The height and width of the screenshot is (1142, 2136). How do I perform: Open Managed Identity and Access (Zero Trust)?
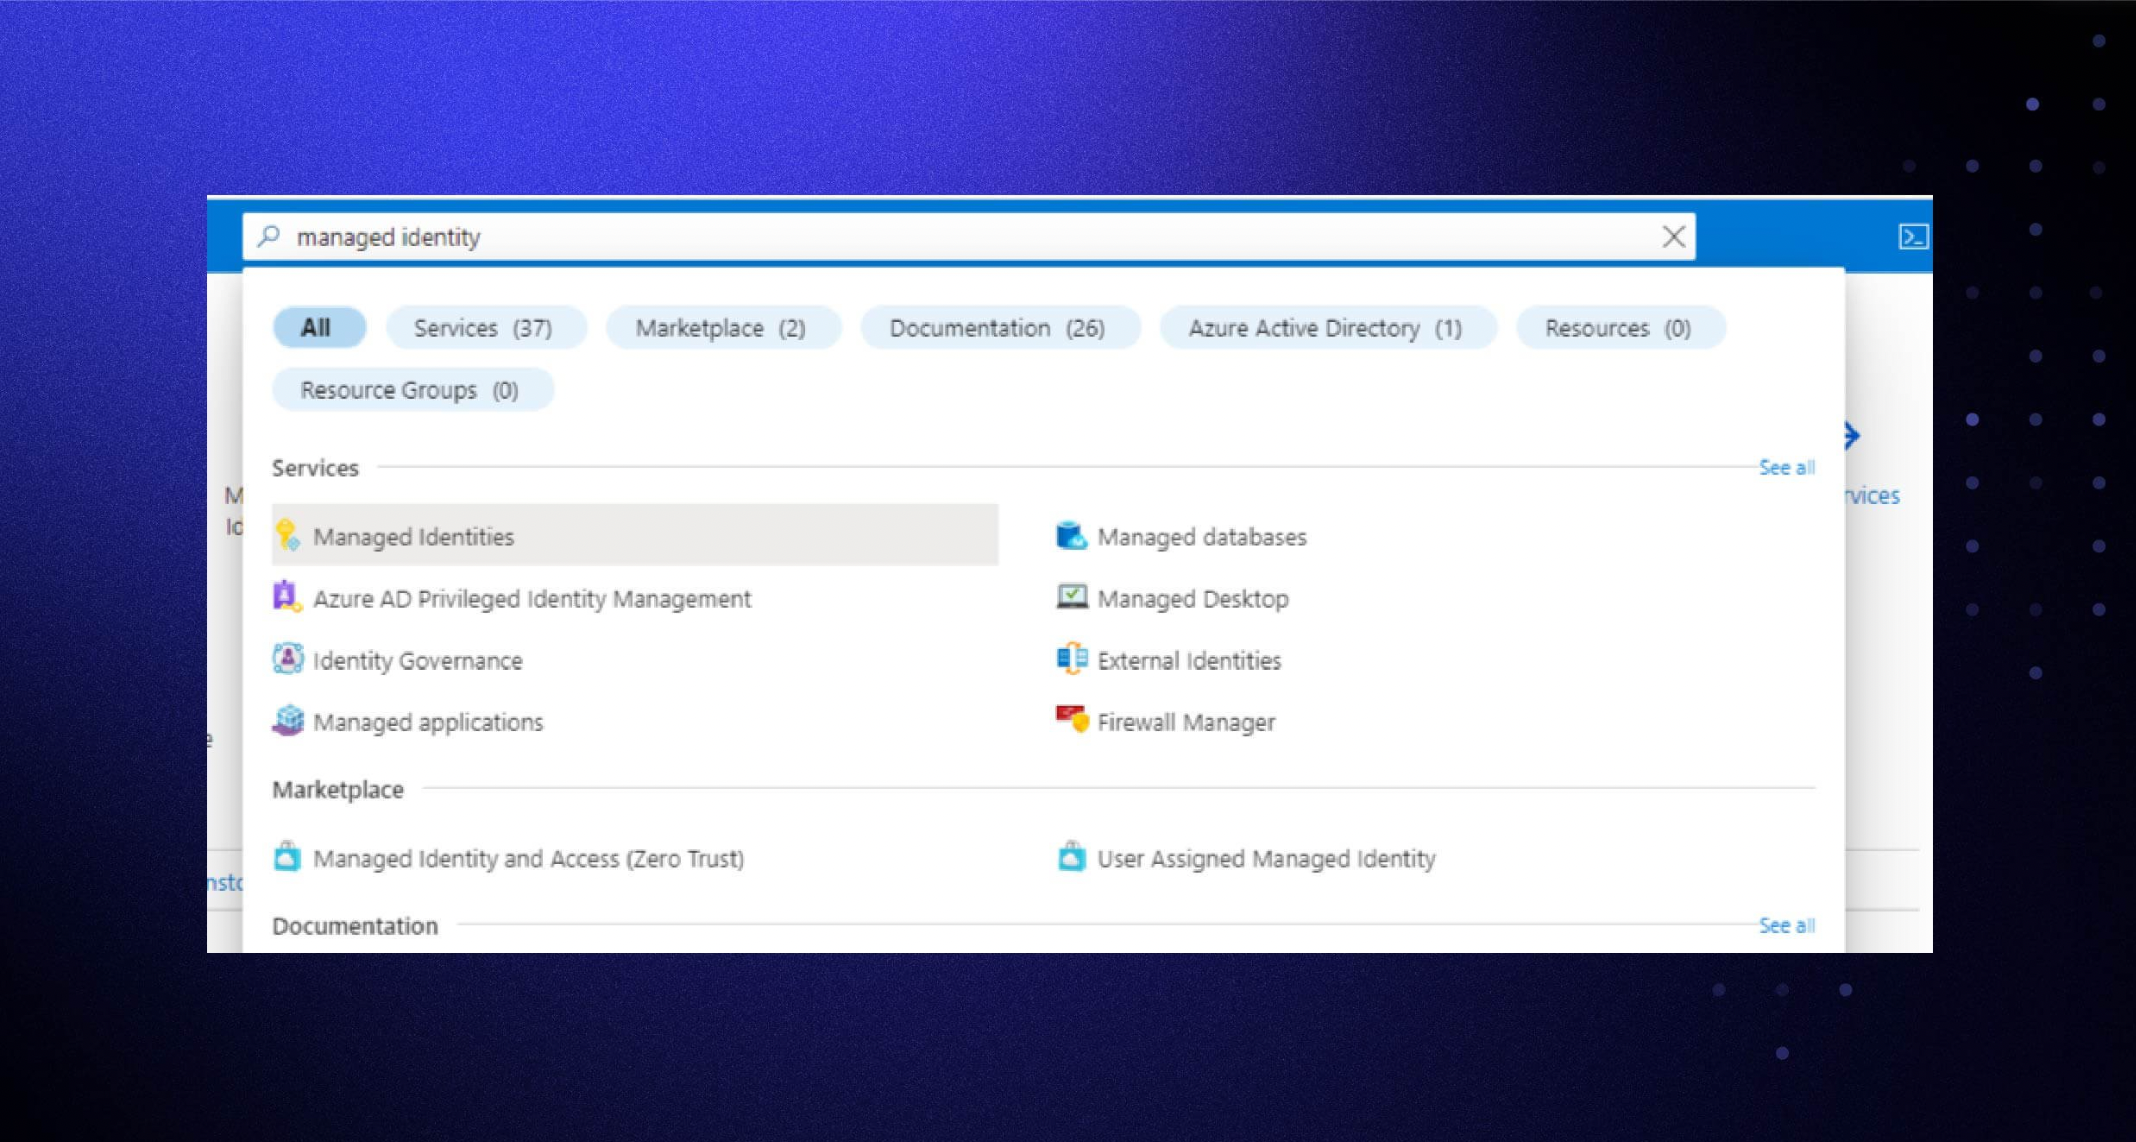528,858
